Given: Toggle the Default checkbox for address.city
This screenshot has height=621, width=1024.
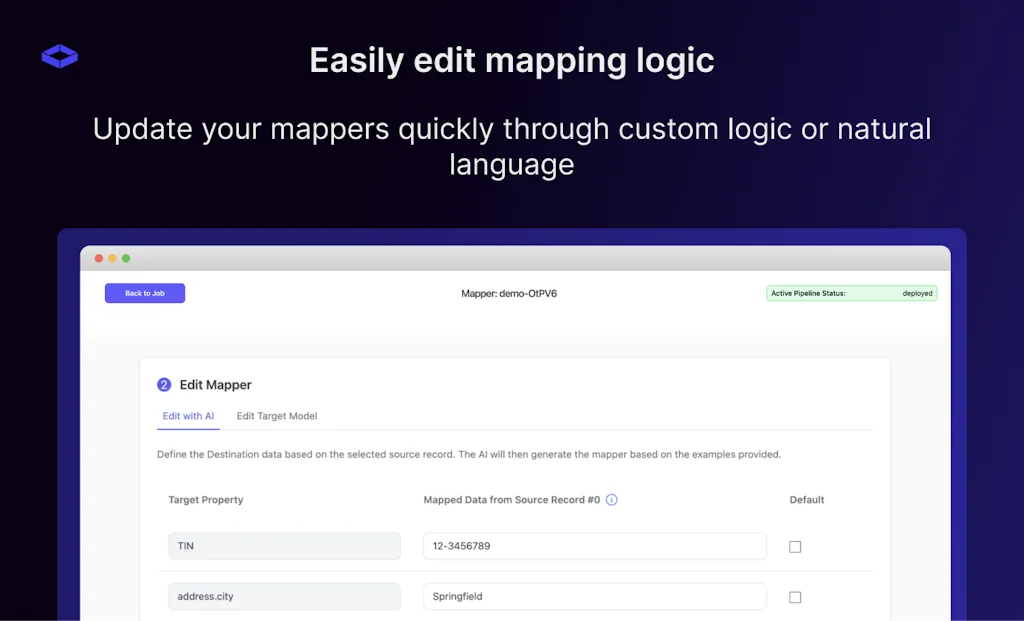Looking at the screenshot, I should pyautogui.click(x=795, y=597).
